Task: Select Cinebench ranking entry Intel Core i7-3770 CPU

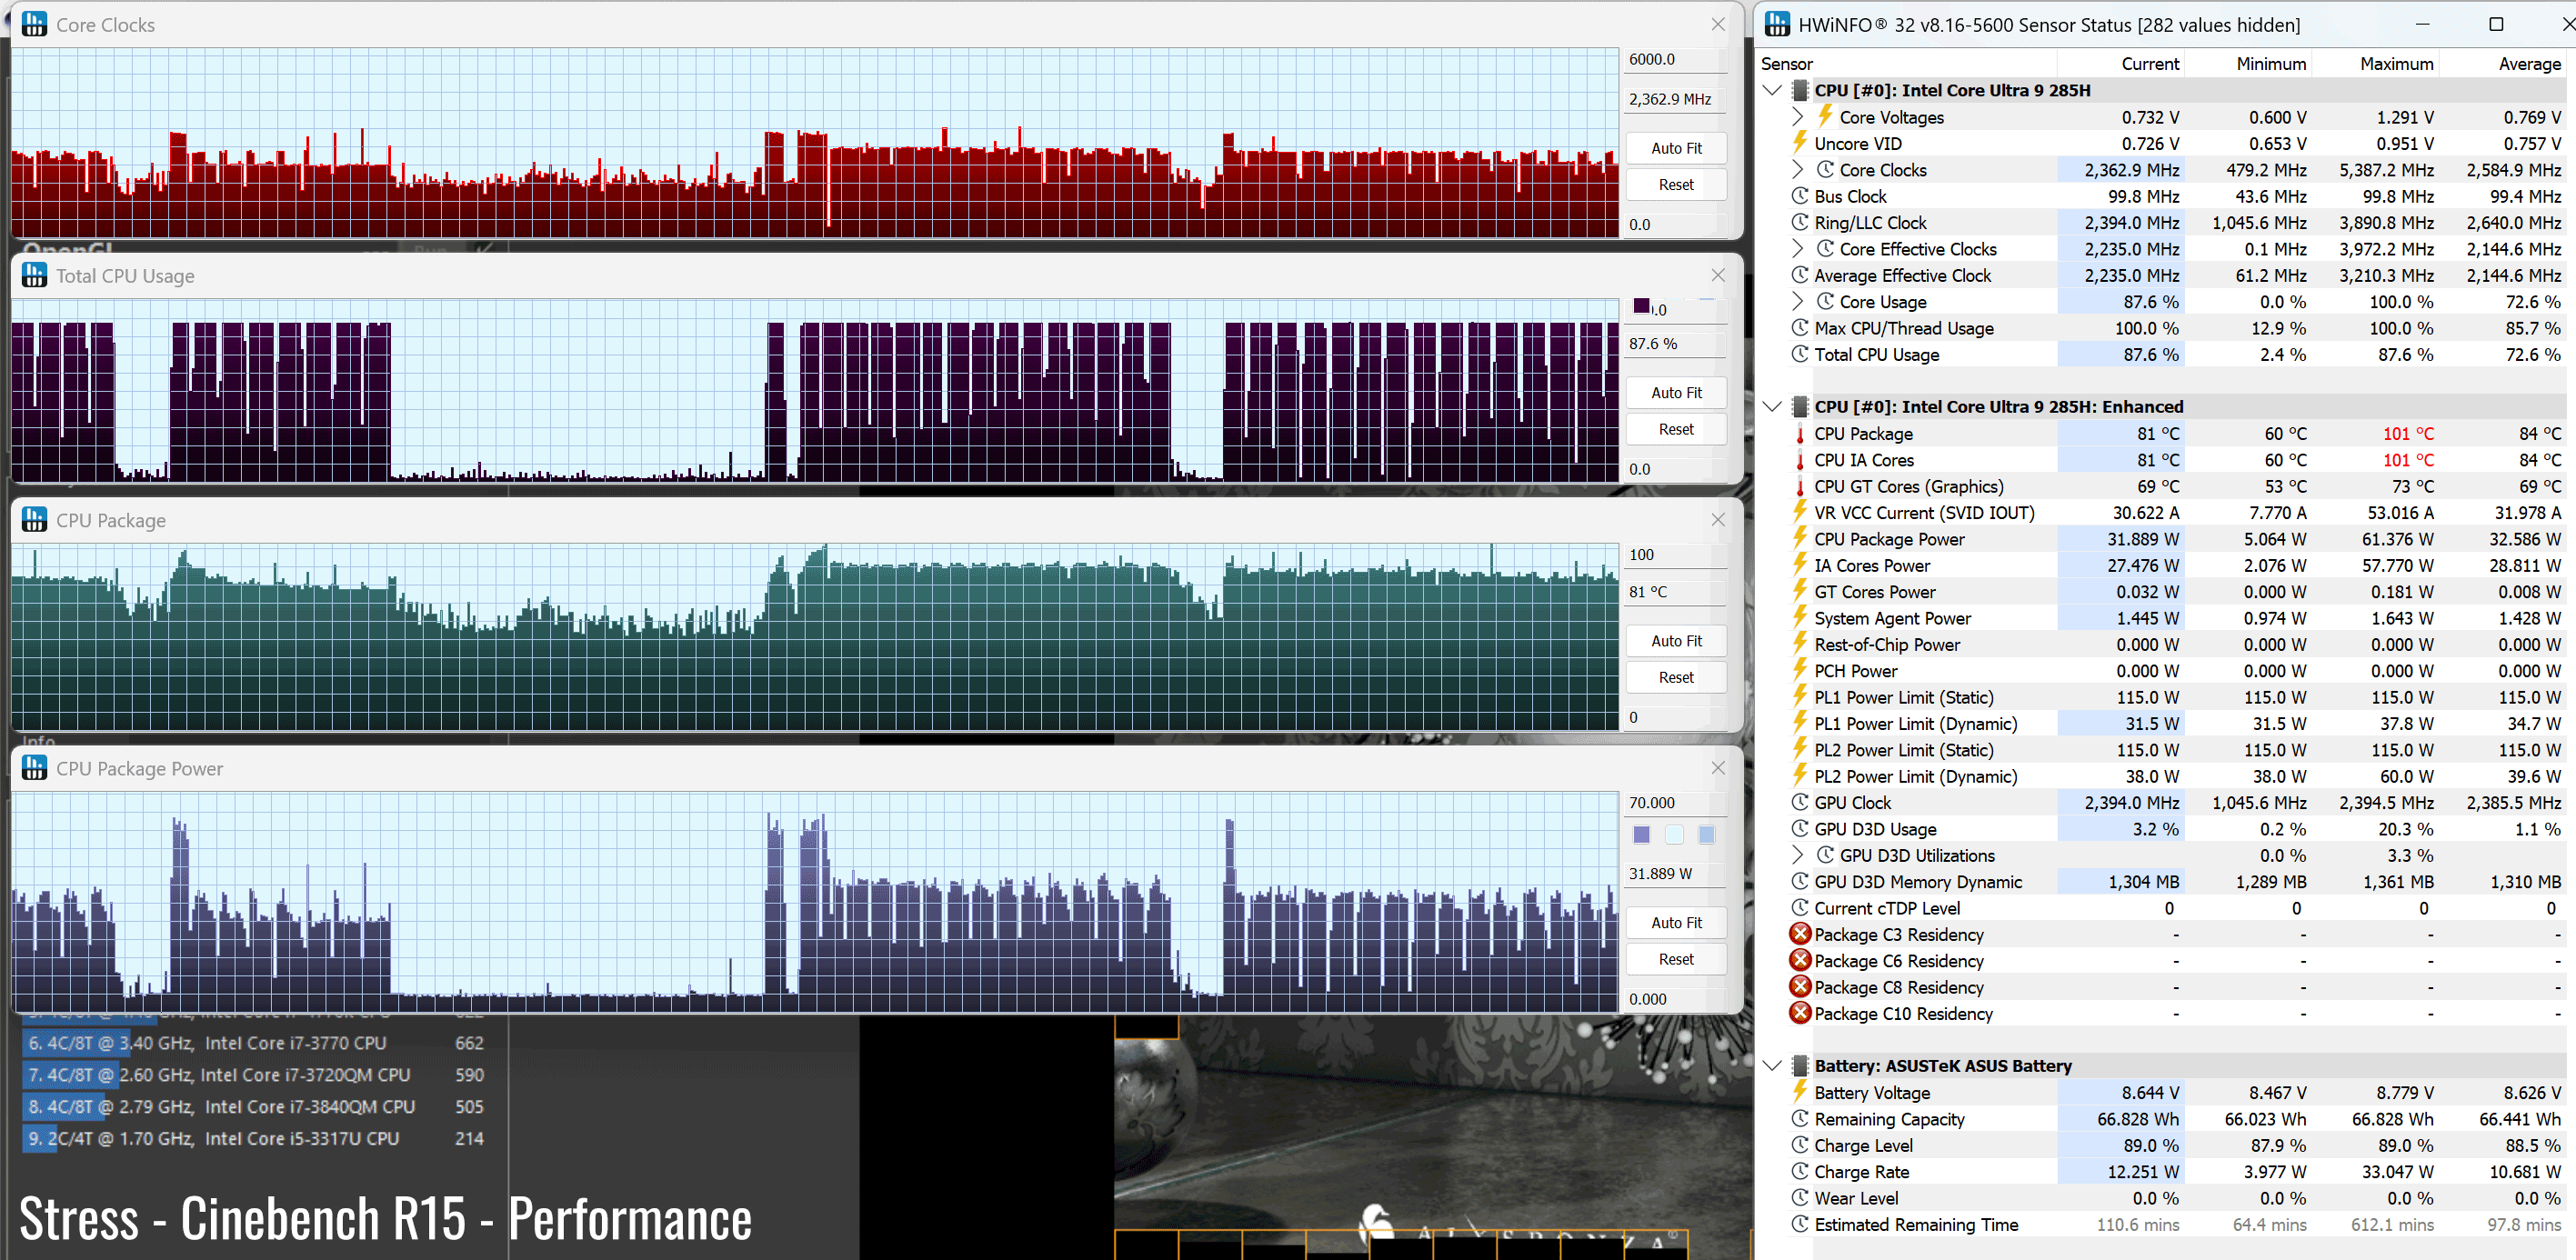Action: (255, 1042)
